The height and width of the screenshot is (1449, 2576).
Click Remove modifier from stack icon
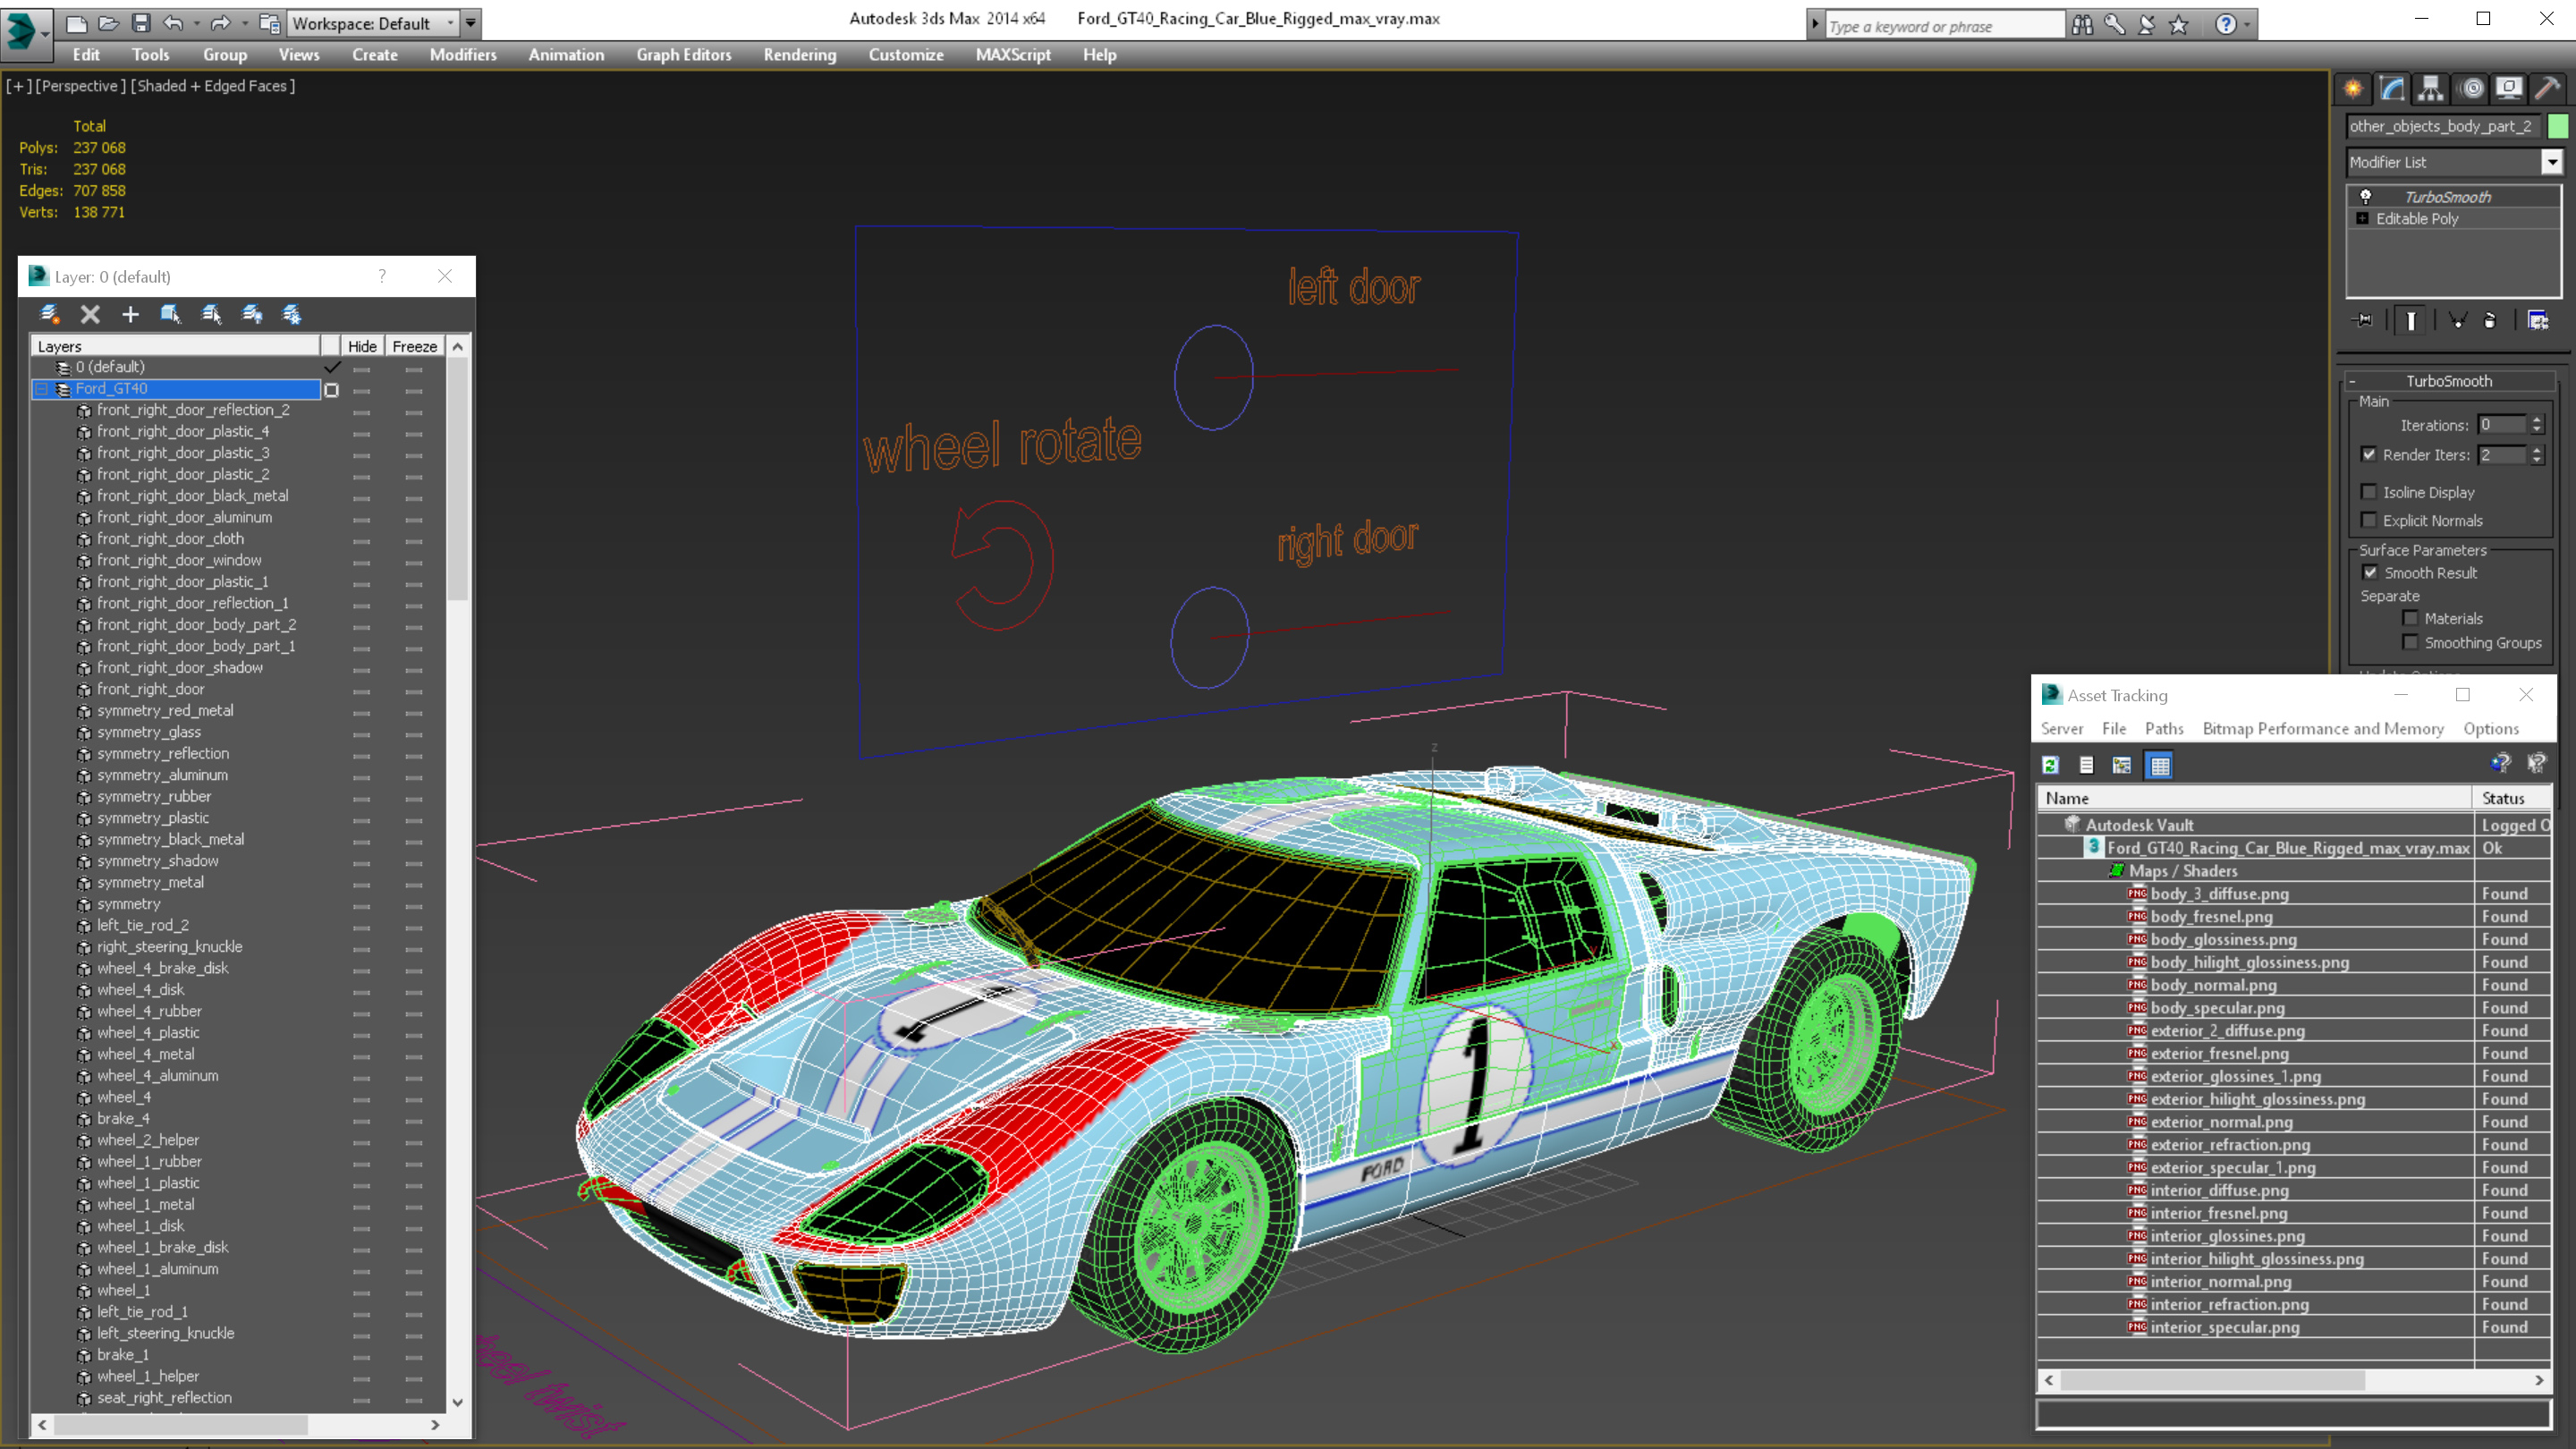tap(2490, 320)
